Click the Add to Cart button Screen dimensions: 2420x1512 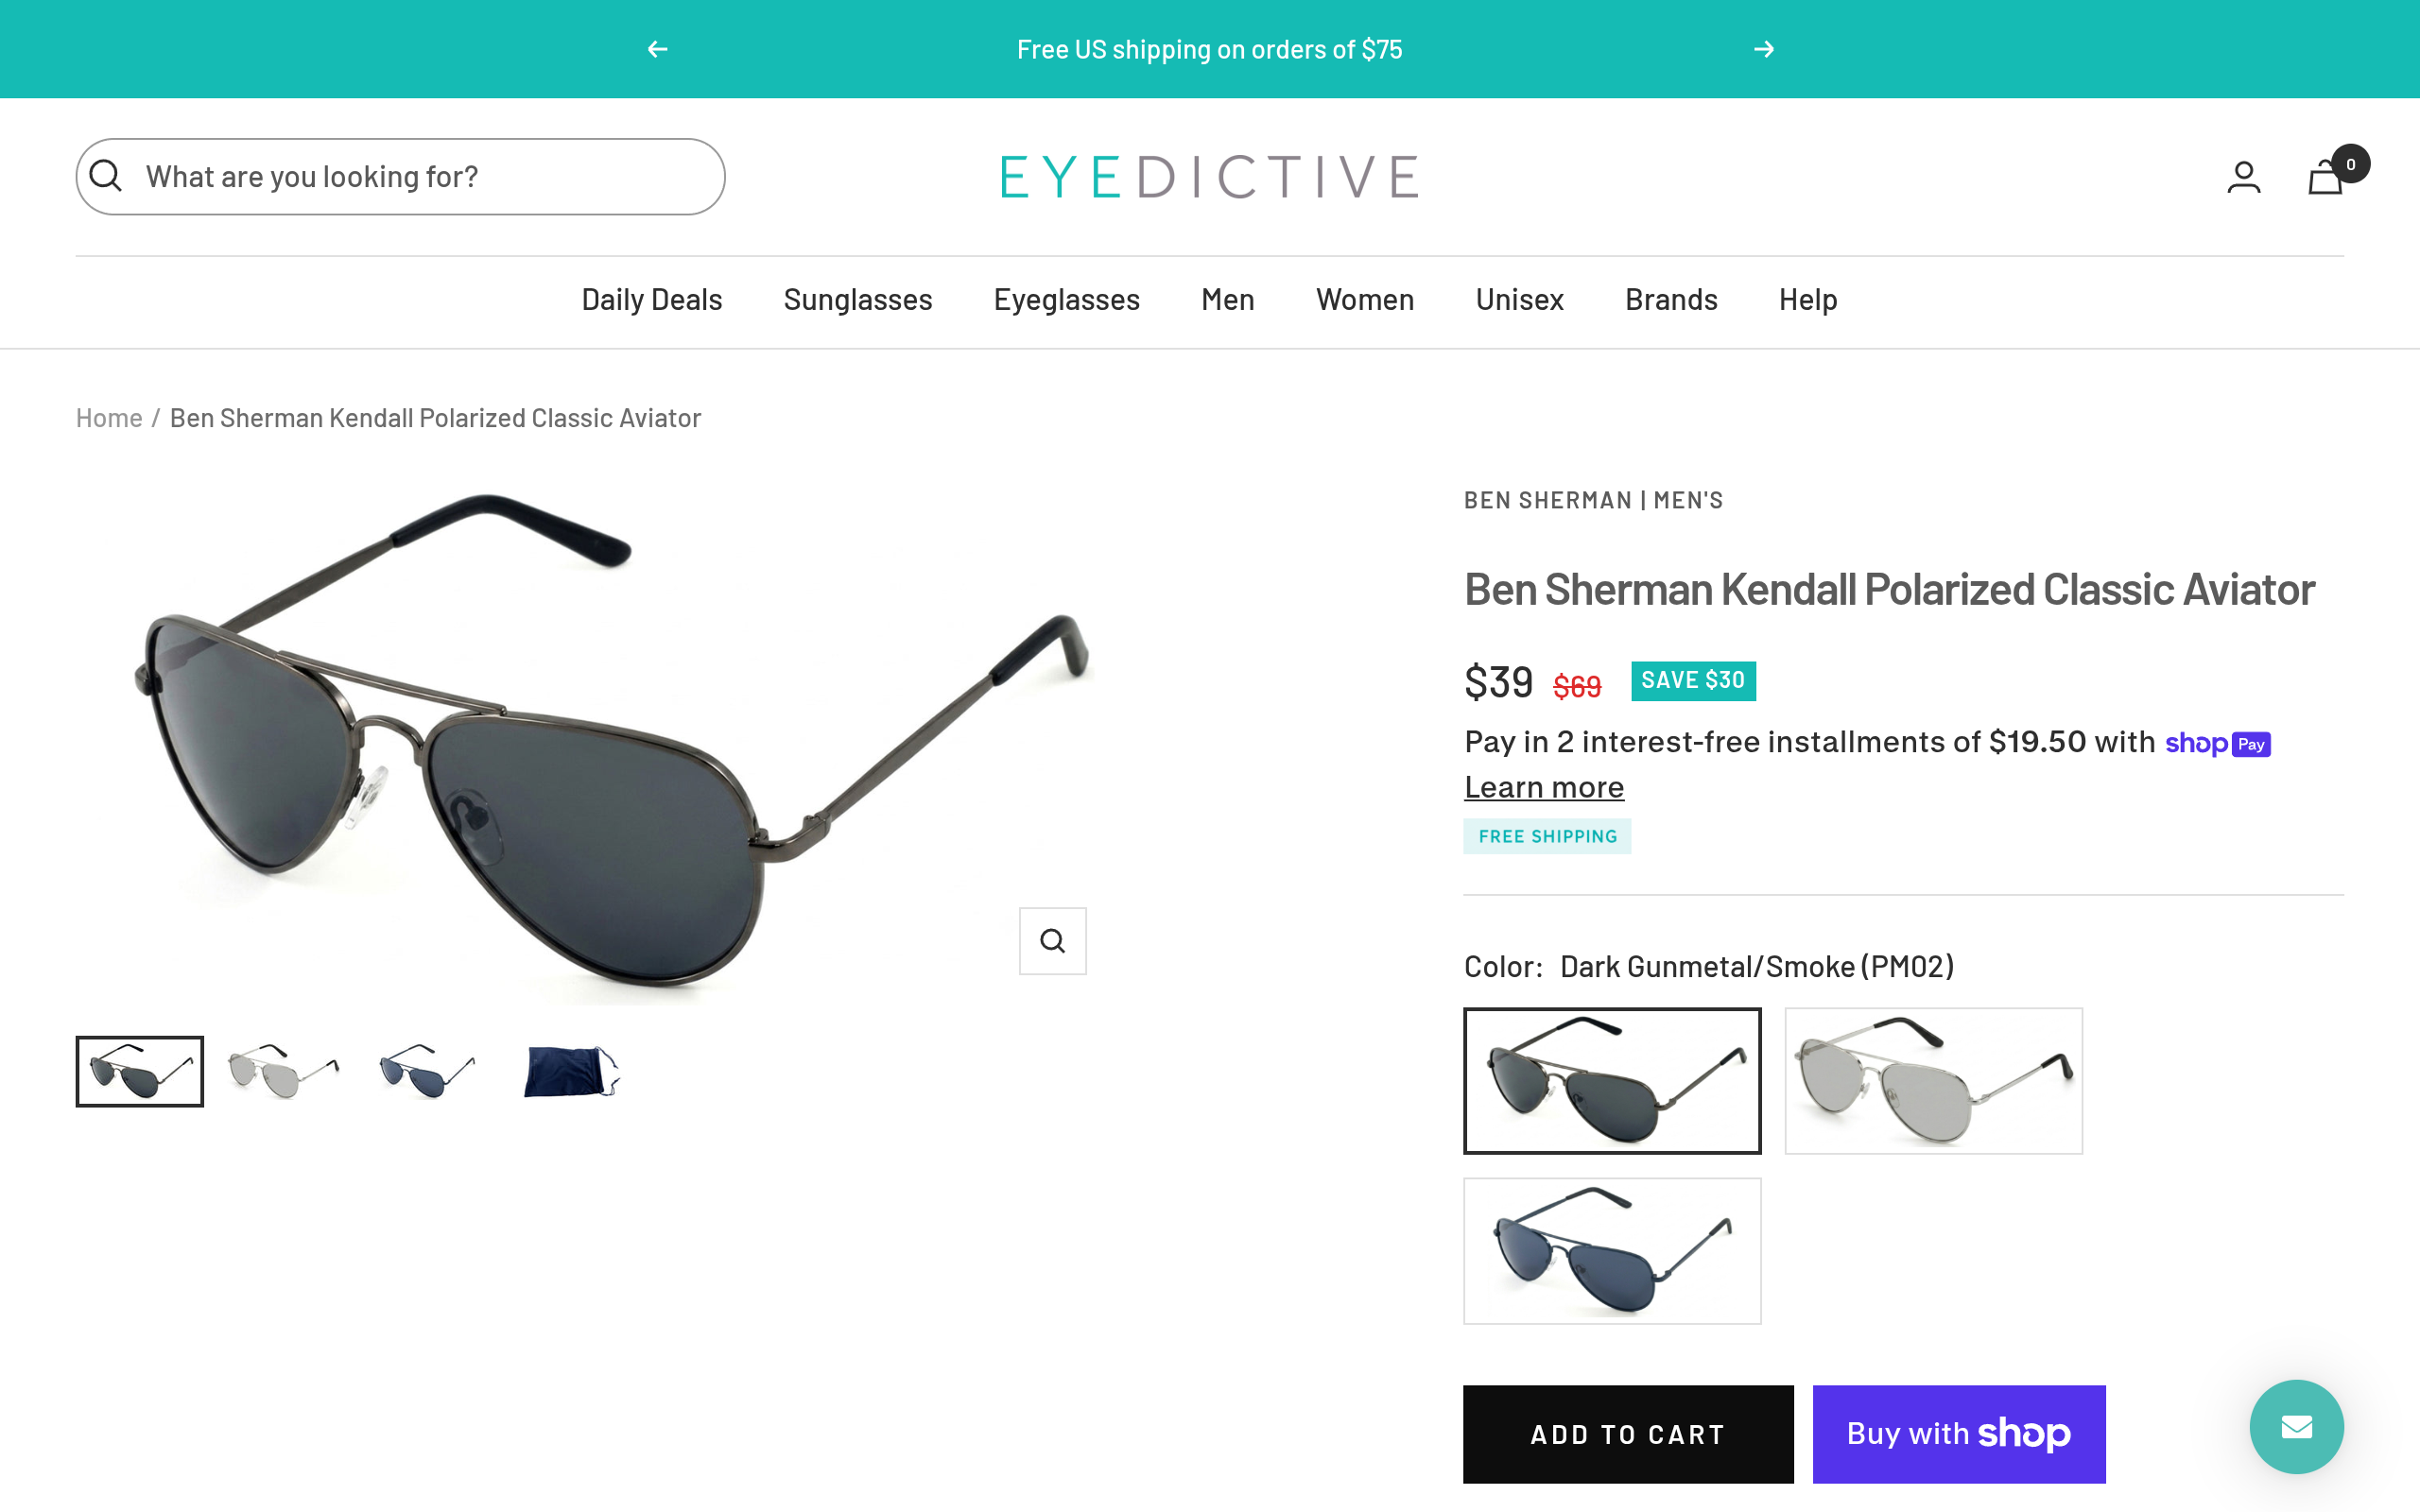(x=1628, y=1434)
